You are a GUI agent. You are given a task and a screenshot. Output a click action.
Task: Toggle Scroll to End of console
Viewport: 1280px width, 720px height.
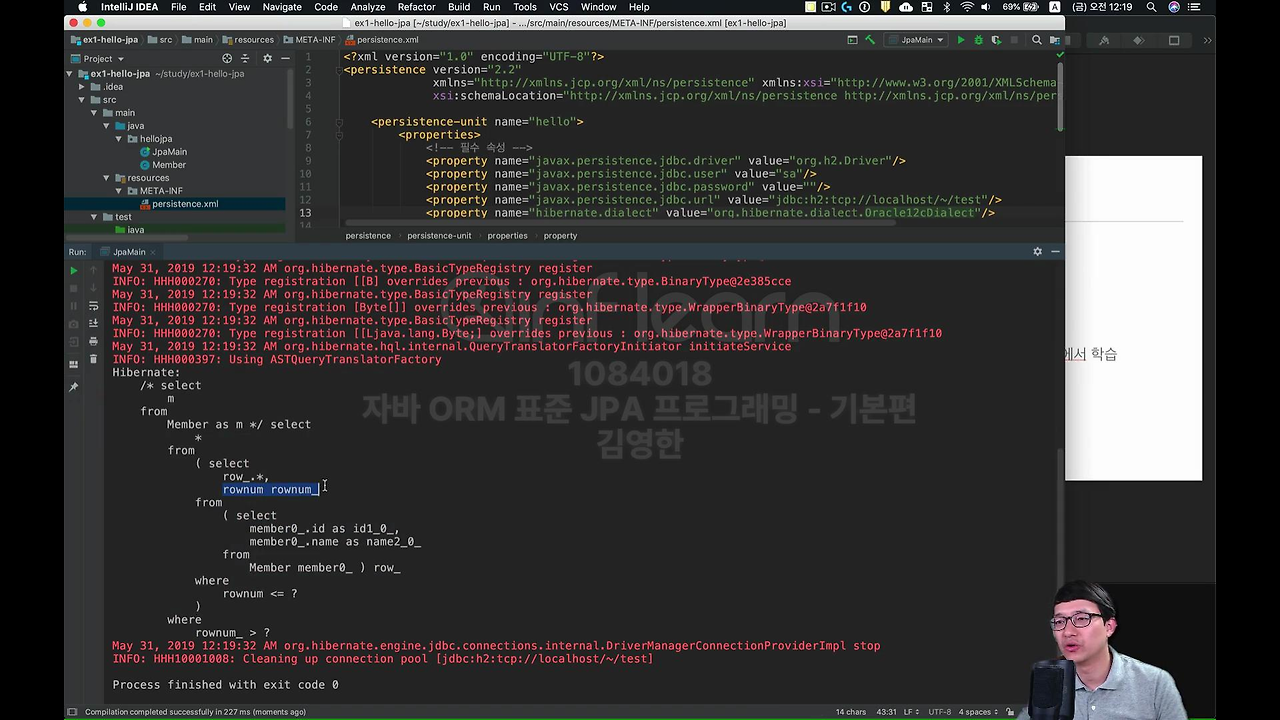[x=93, y=324]
